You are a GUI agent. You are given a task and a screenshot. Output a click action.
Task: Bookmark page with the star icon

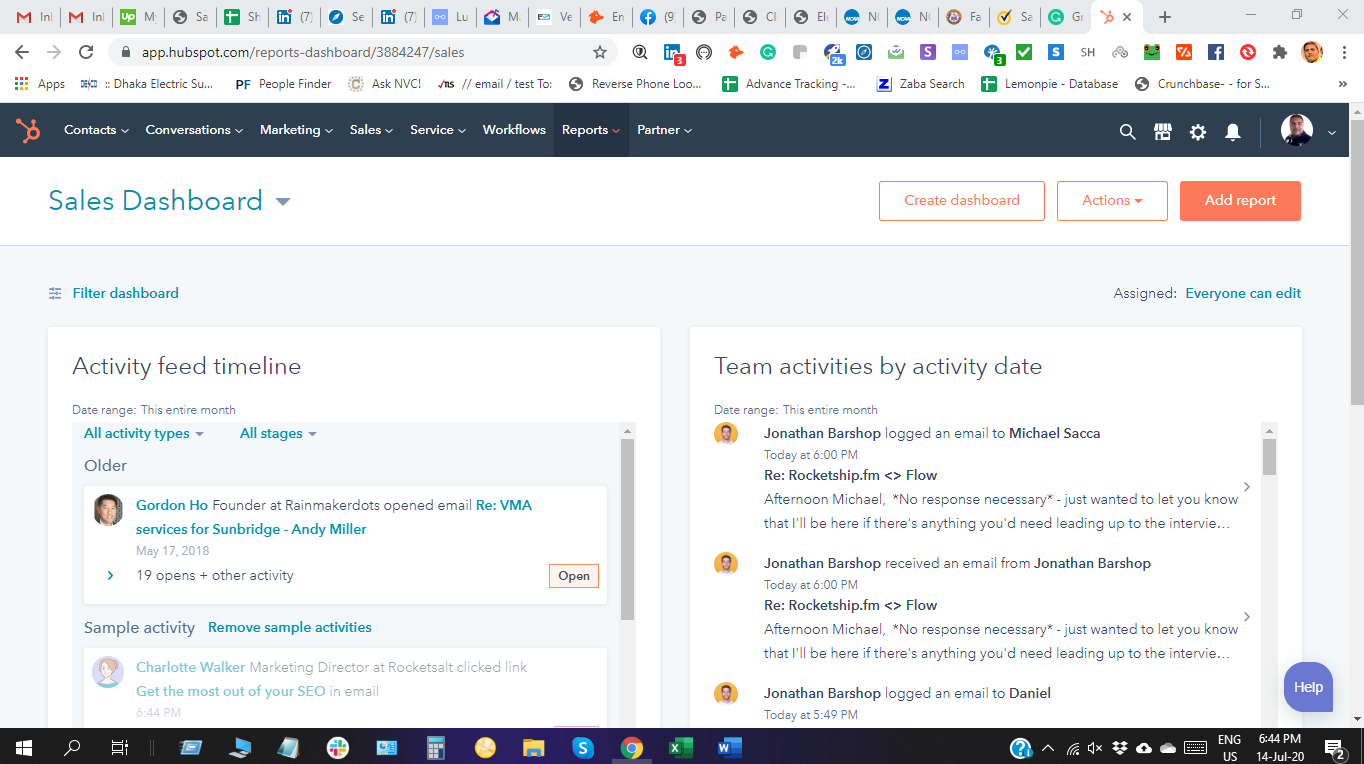tap(600, 52)
